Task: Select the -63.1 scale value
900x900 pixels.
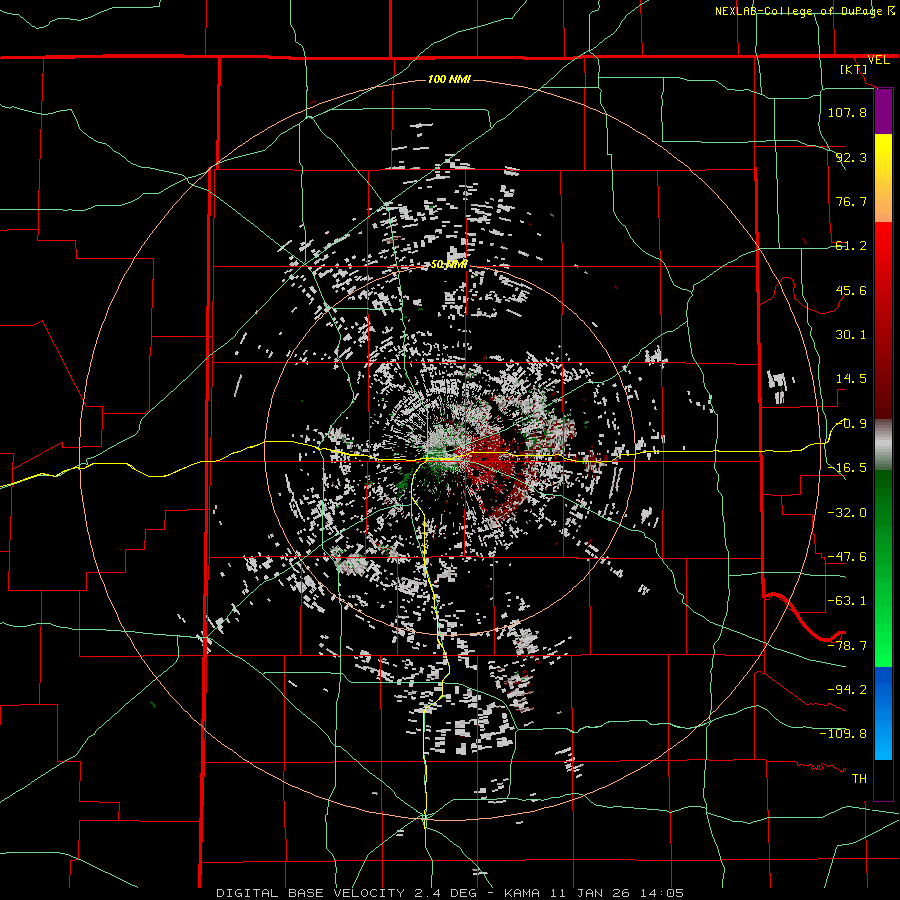Action: (847, 601)
